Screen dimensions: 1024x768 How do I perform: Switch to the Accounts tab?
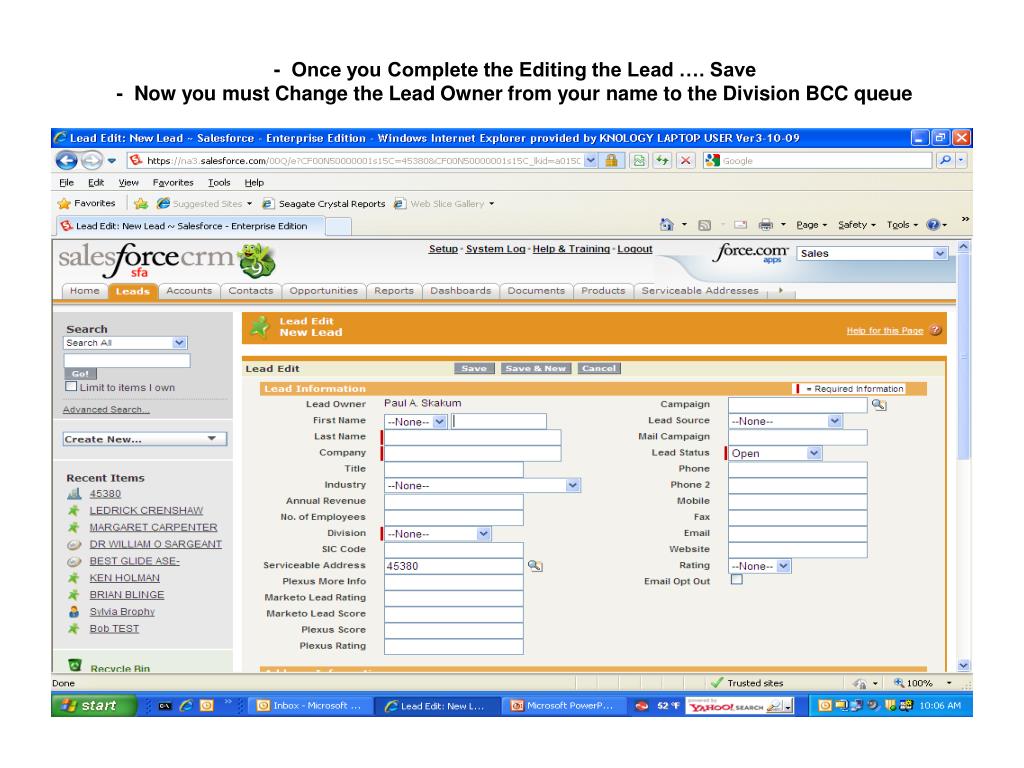pos(189,291)
